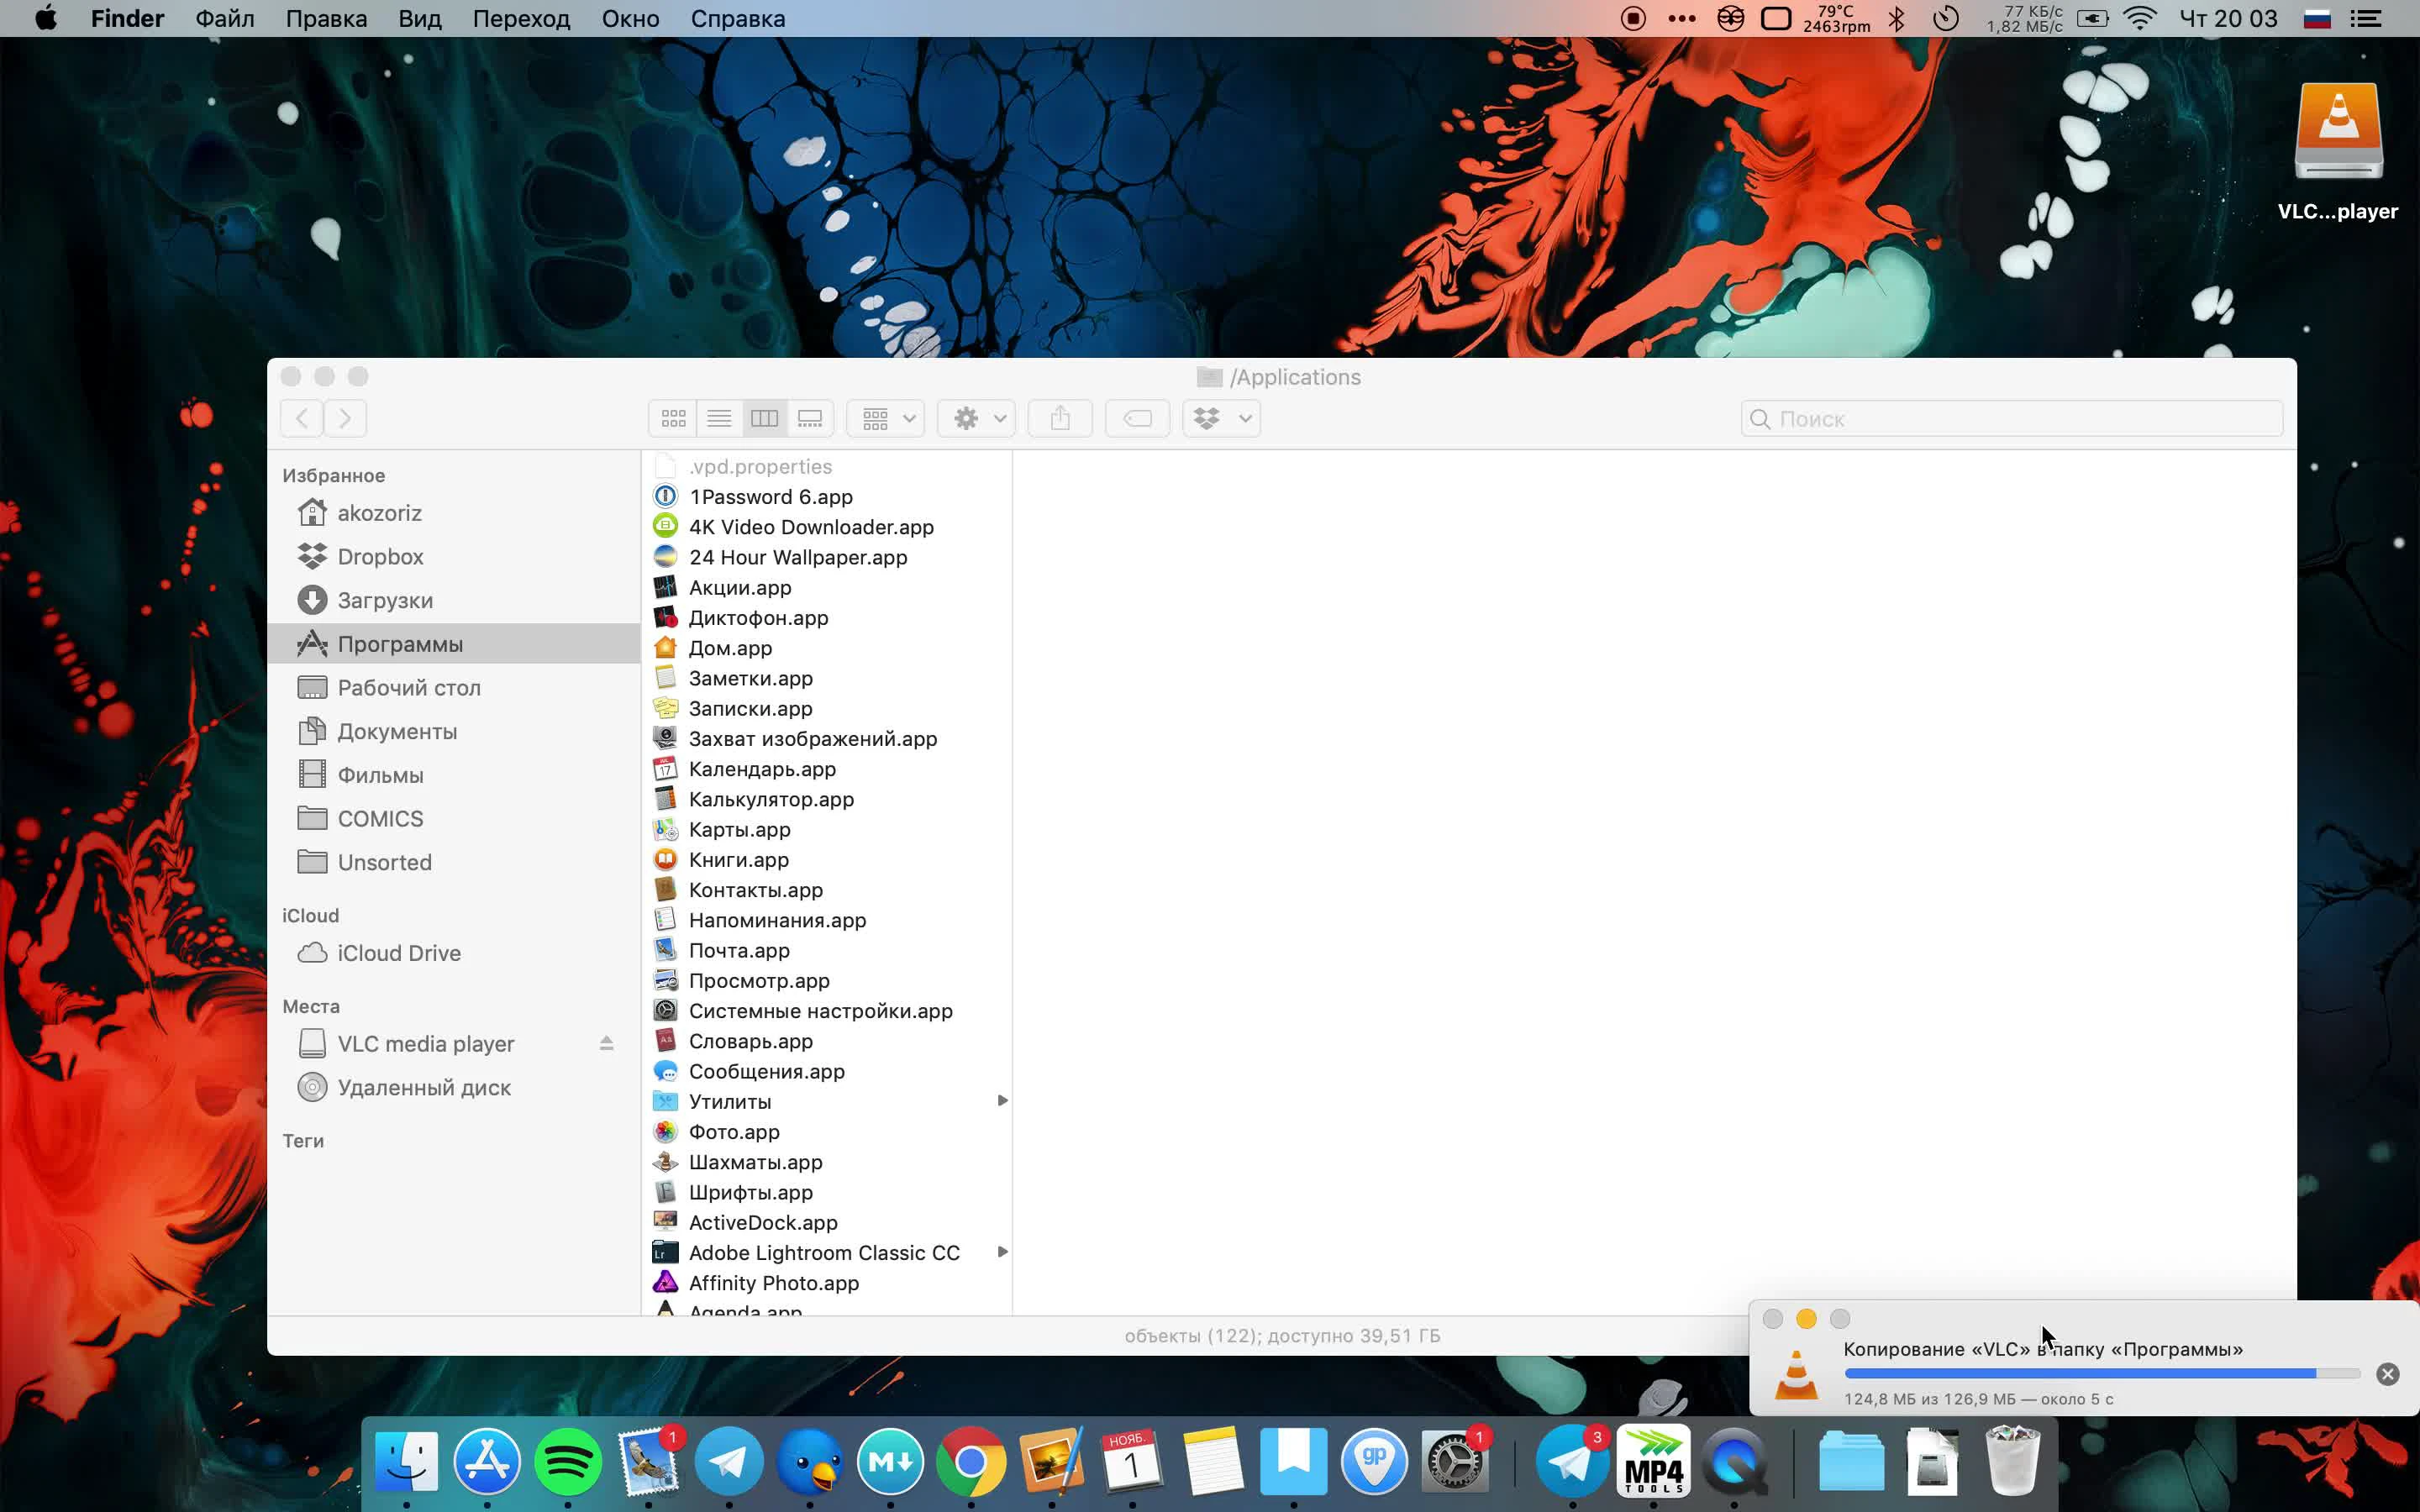Click the Edit Tags toolbar button
Screen dimensions: 2420x1512
tap(1137, 418)
